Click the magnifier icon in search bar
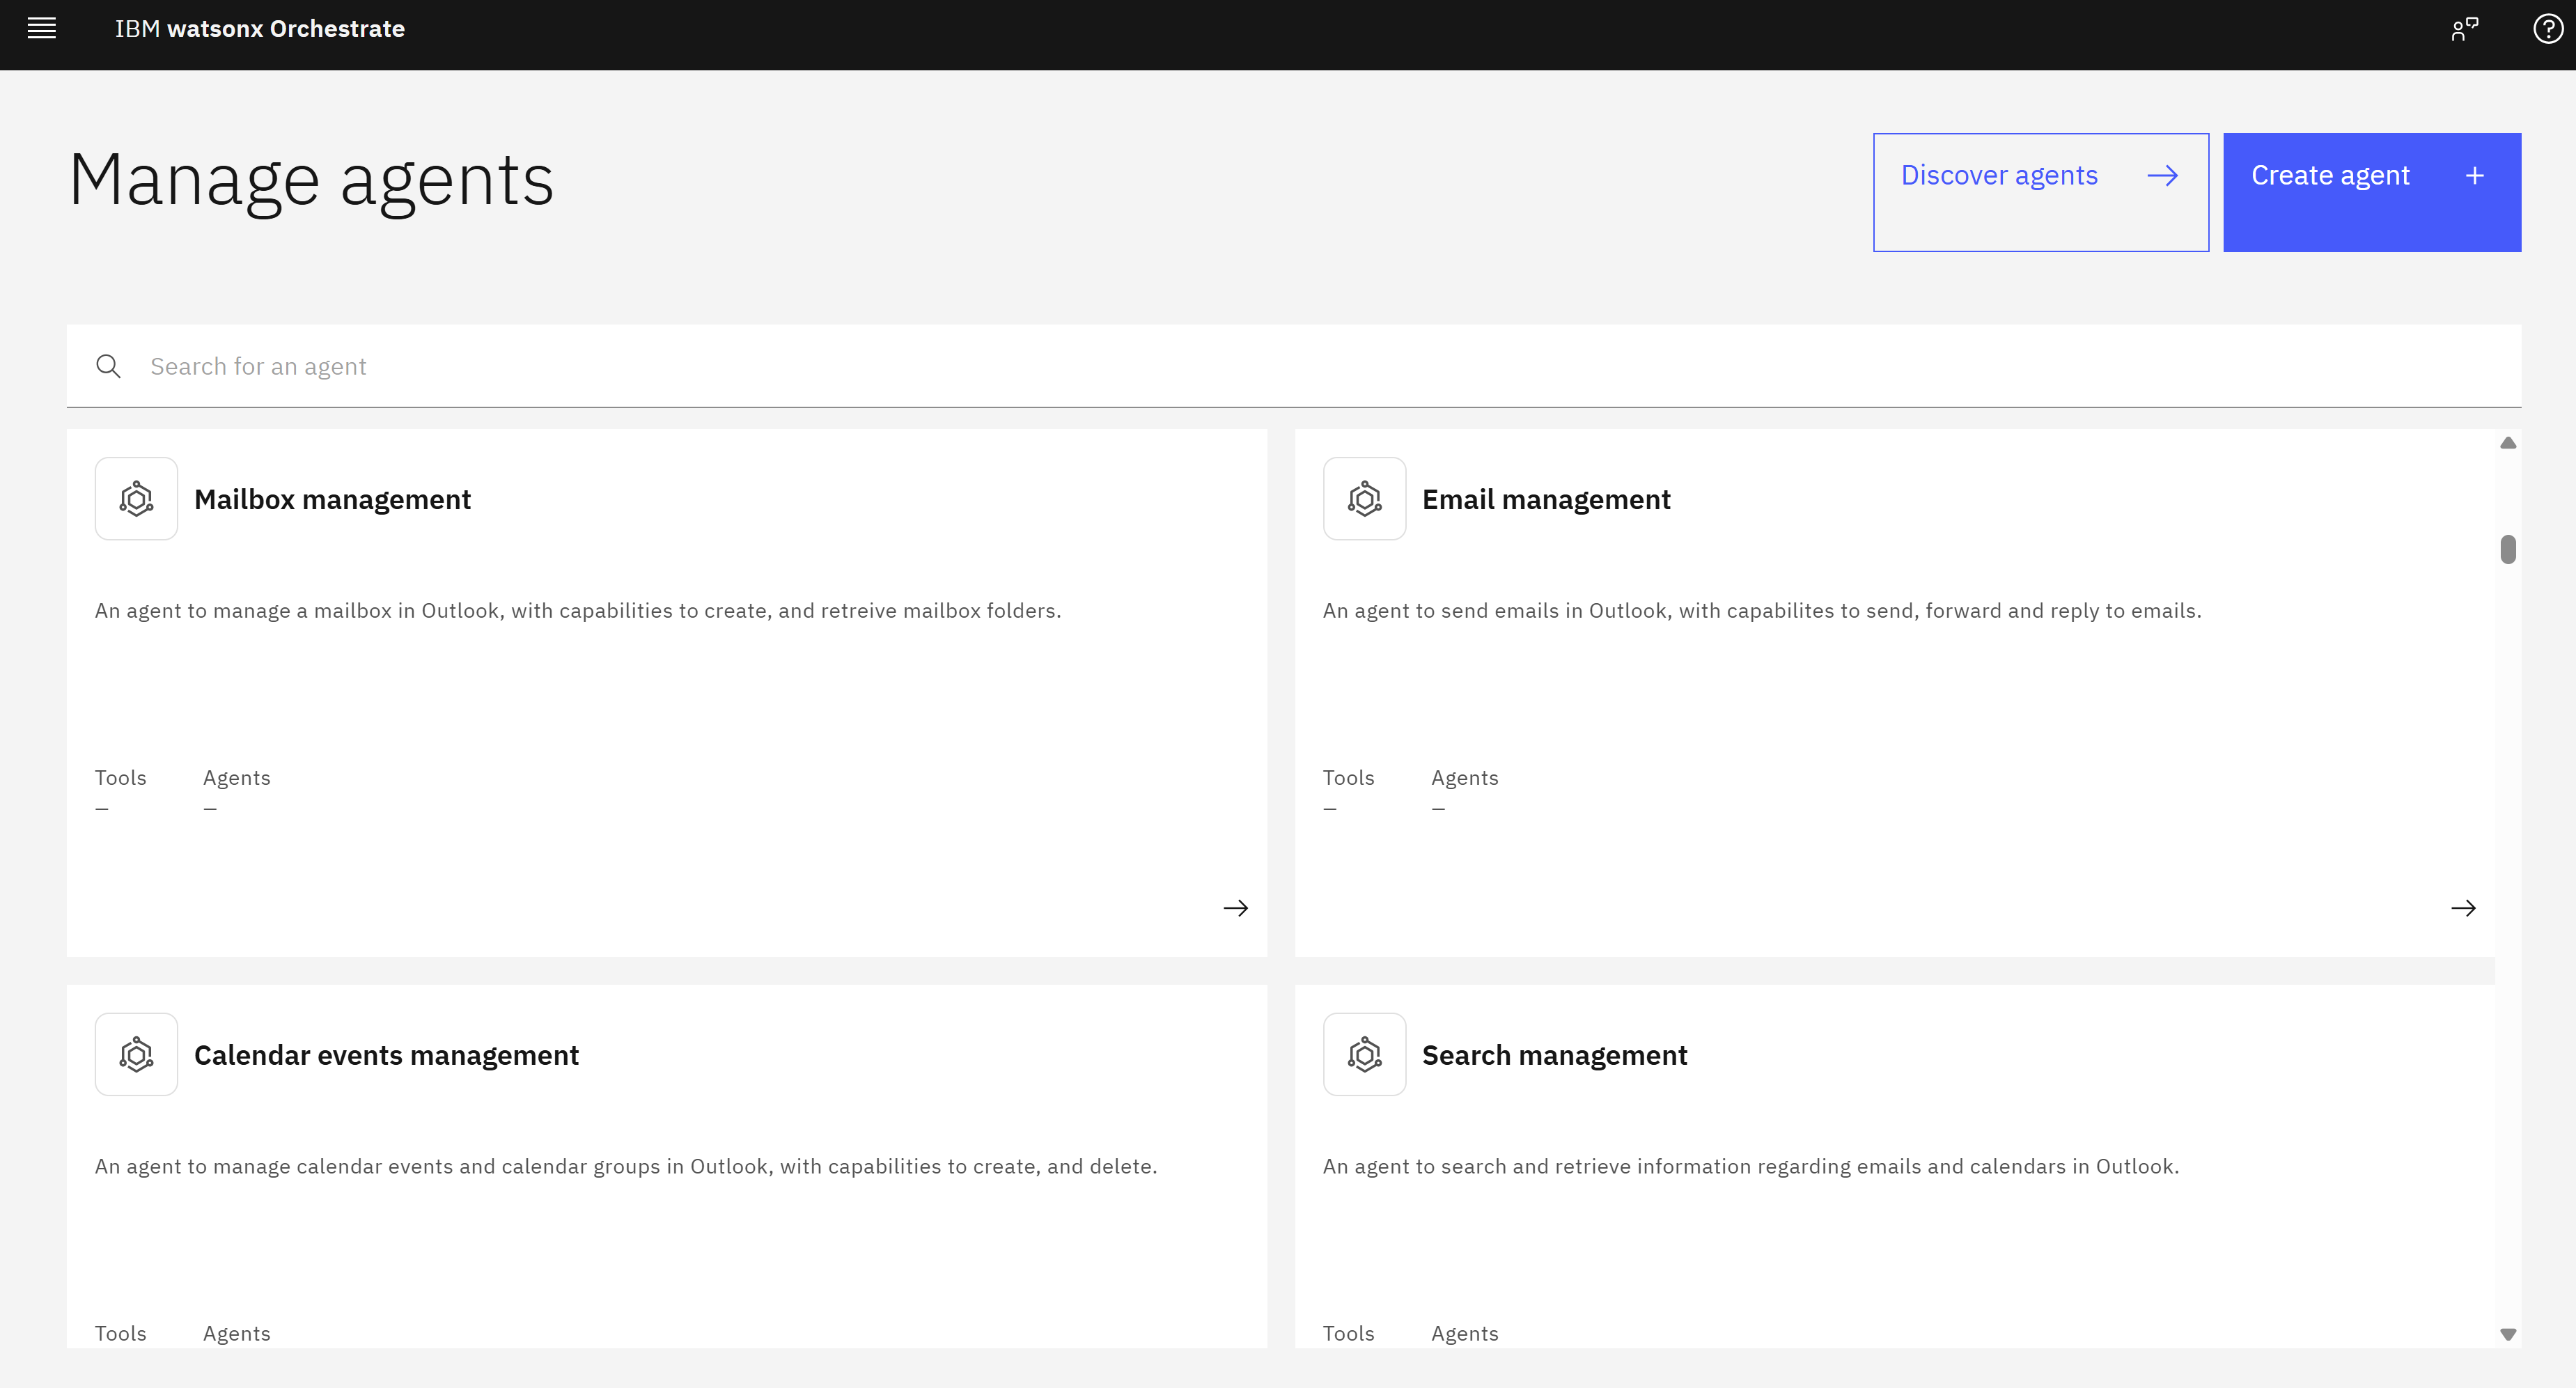The height and width of the screenshot is (1388, 2576). pyautogui.click(x=108, y=367)
